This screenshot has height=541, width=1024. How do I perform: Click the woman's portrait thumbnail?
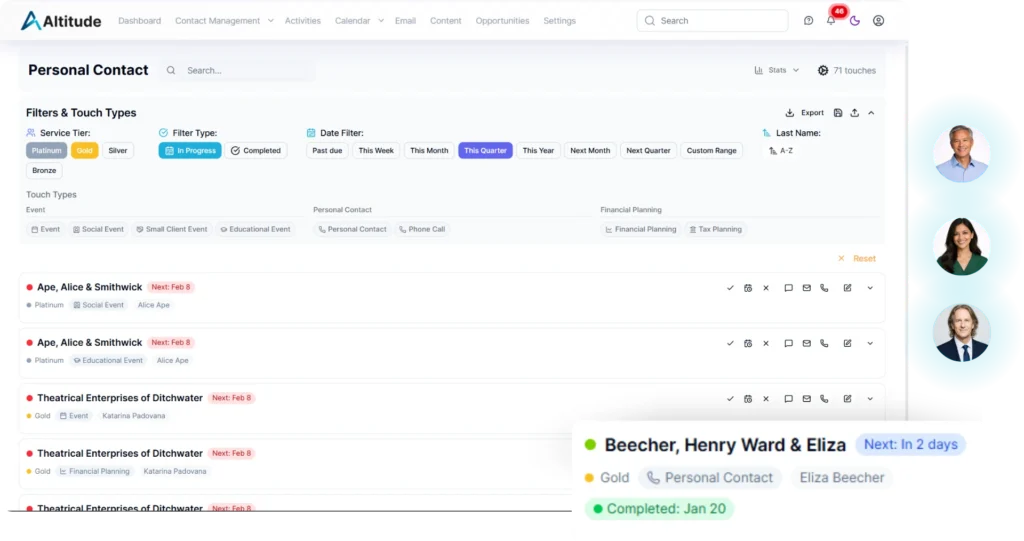961,247
